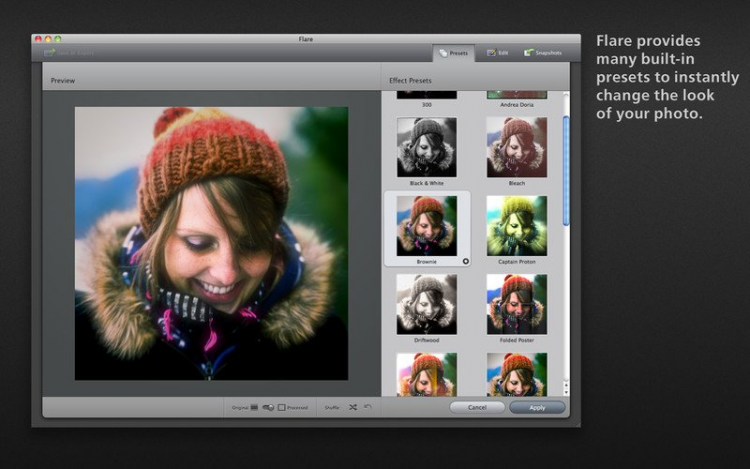
Task: Click the scrollbar down arrow in presets
Action: tap(566, 392)
